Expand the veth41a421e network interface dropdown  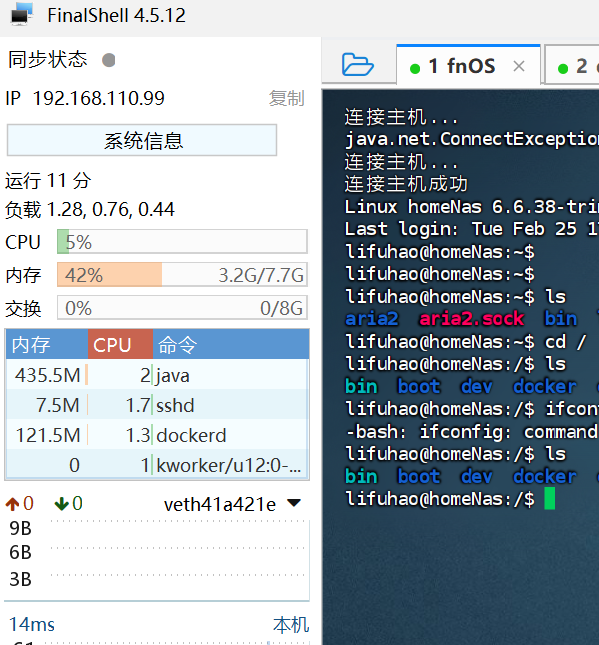[294, 503]
